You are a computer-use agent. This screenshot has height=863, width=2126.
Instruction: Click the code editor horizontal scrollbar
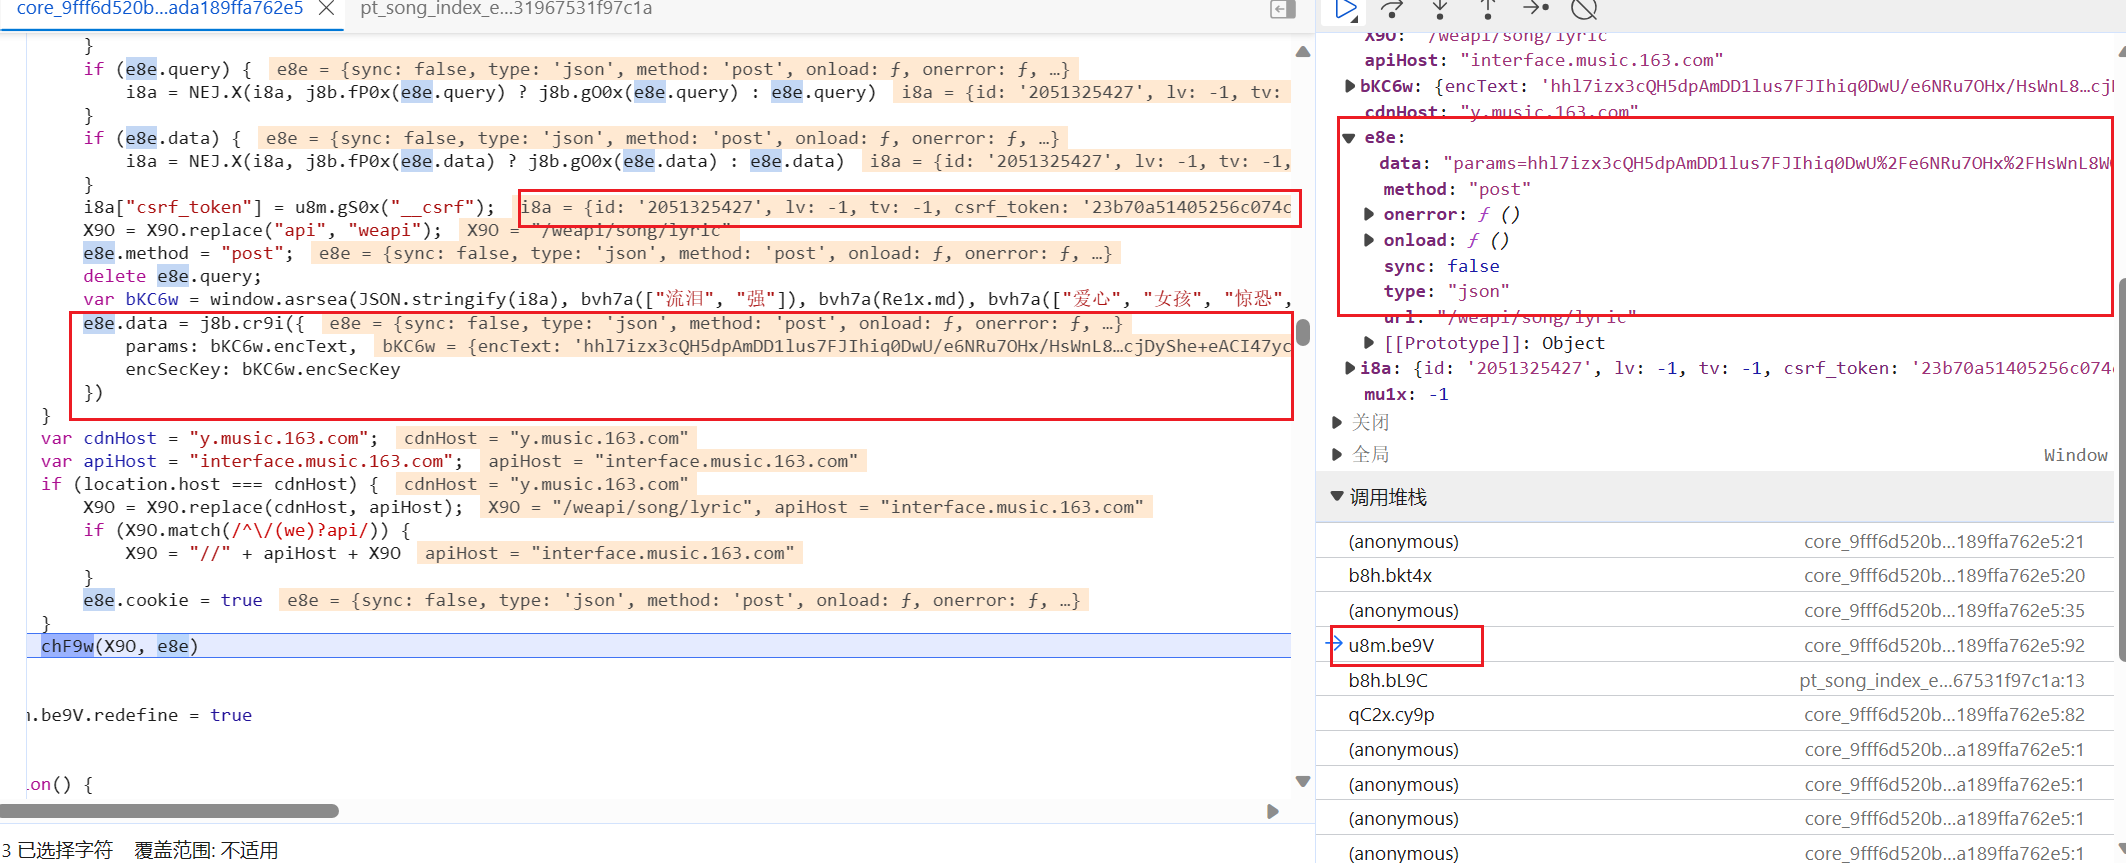pyautogui.click(x=170, y=811)
